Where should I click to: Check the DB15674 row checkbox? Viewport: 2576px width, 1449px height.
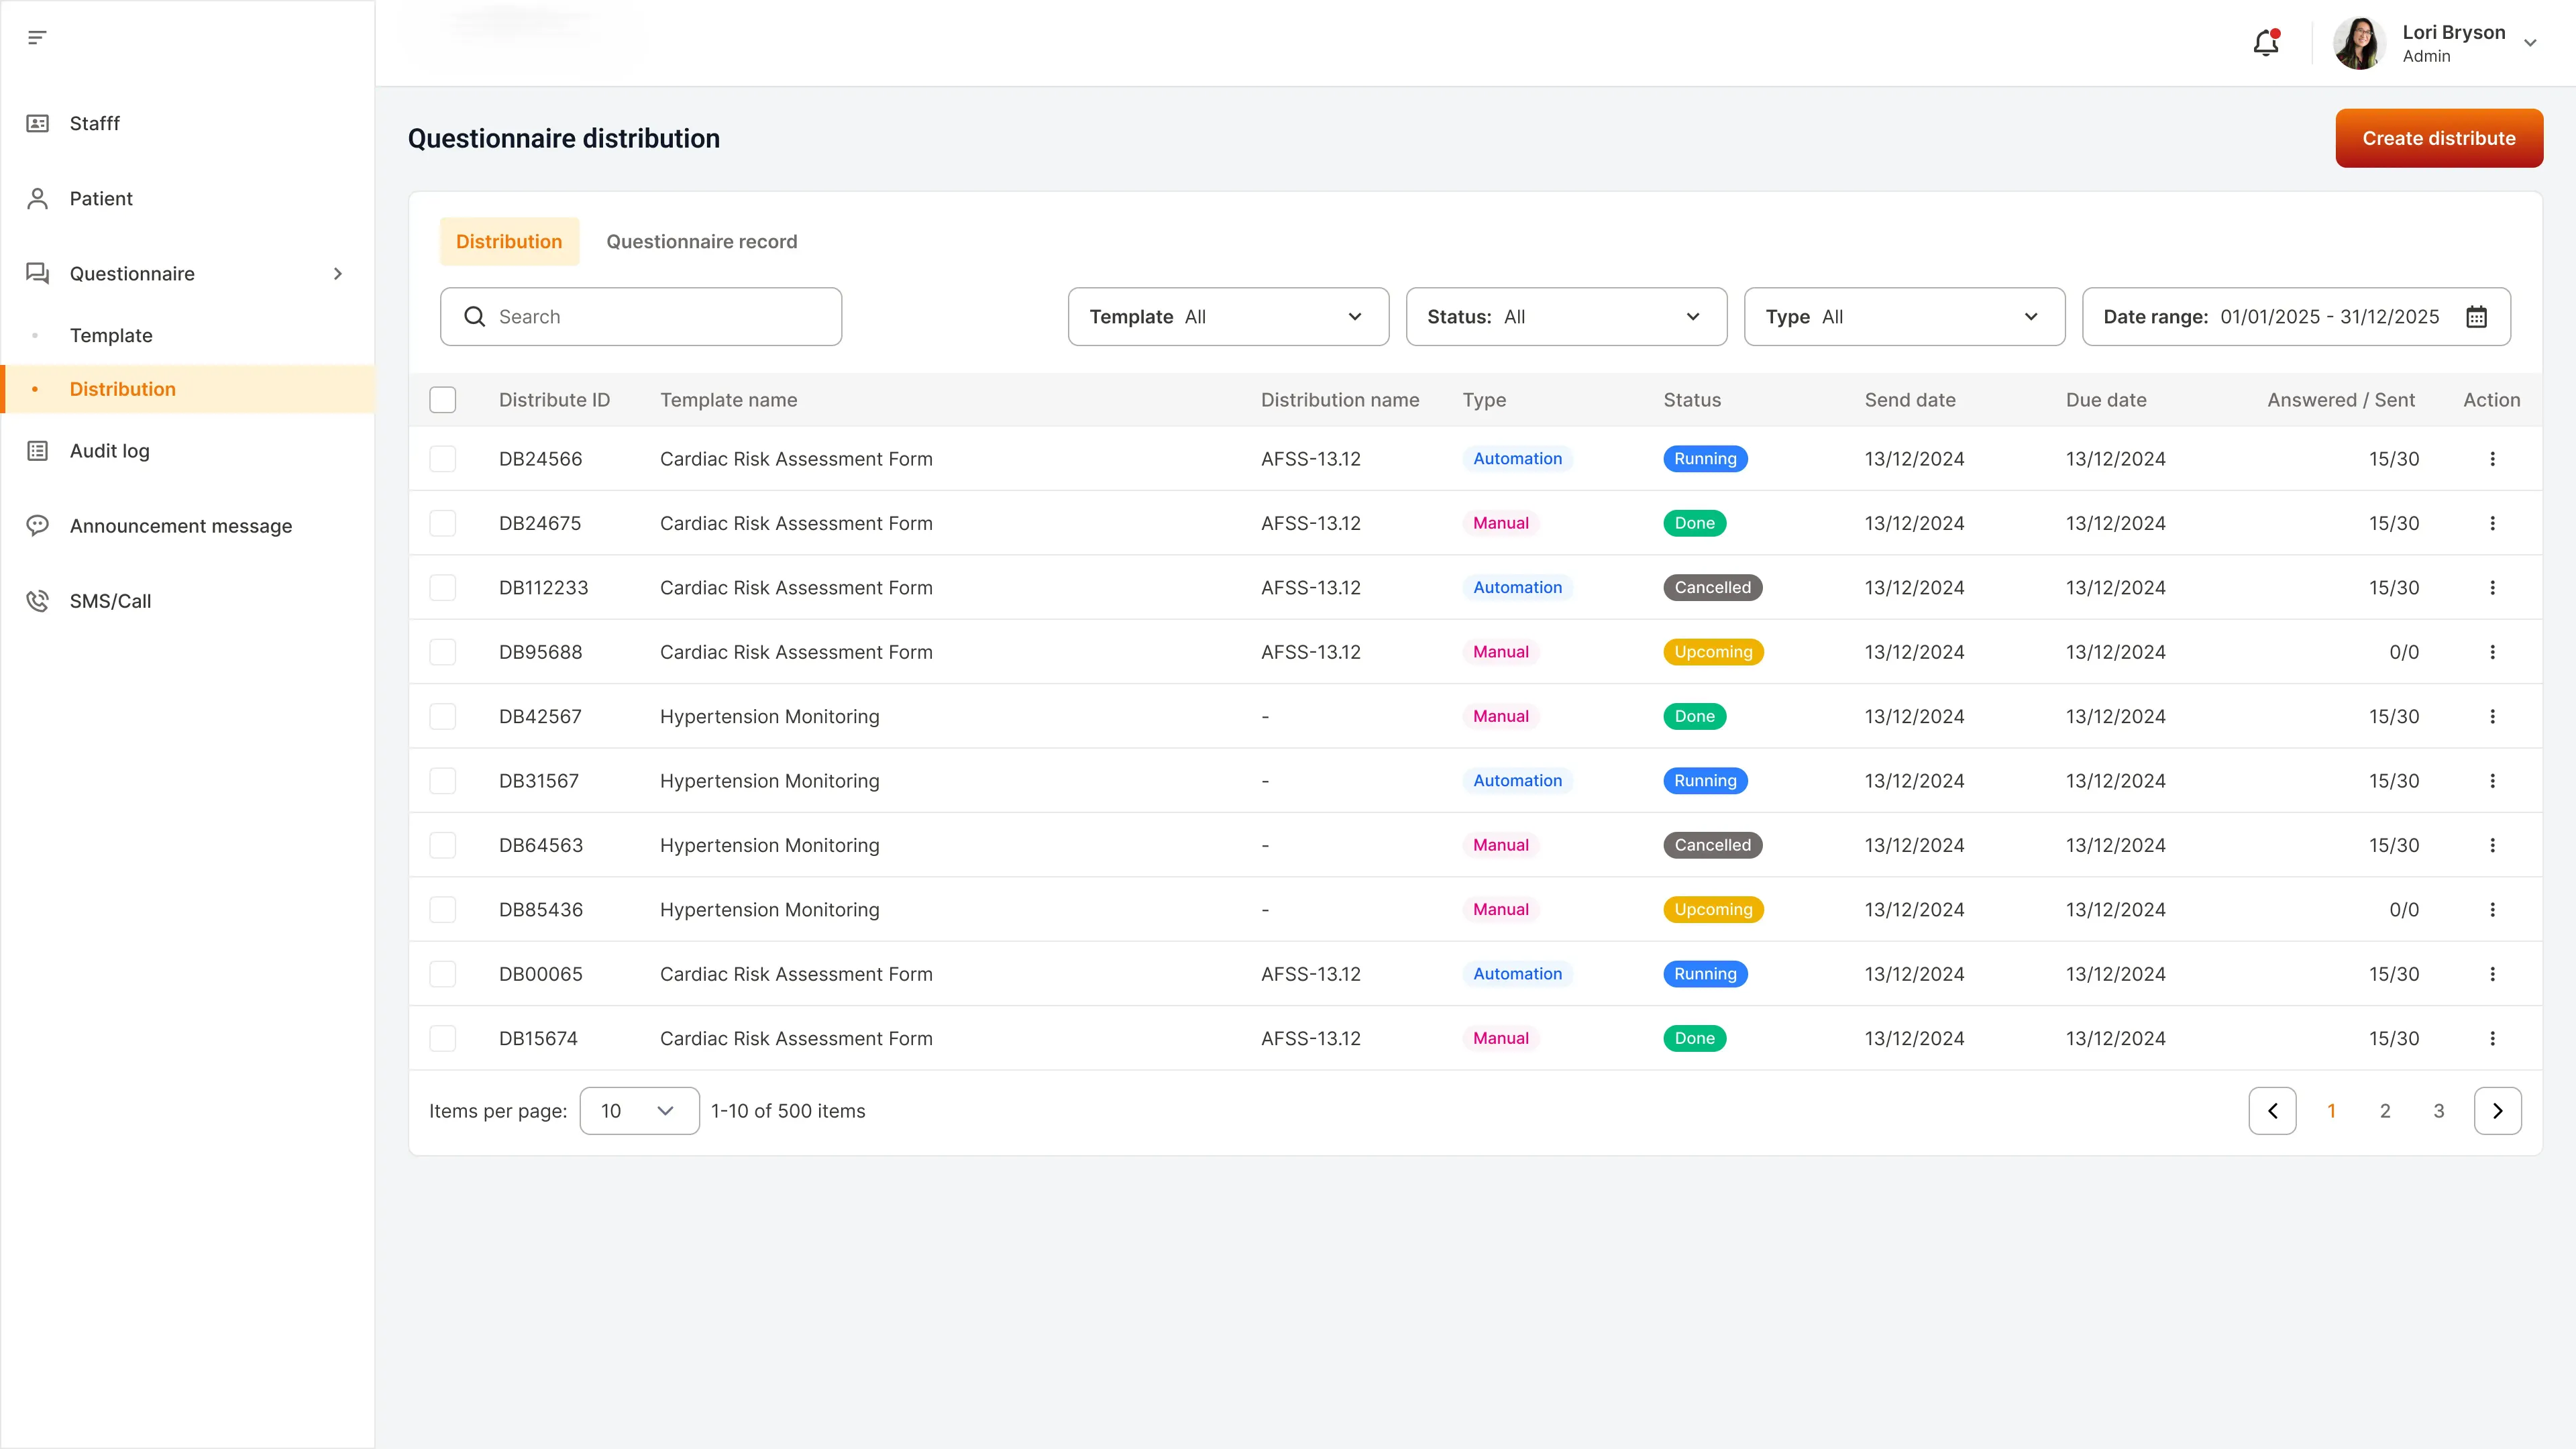442,1038
